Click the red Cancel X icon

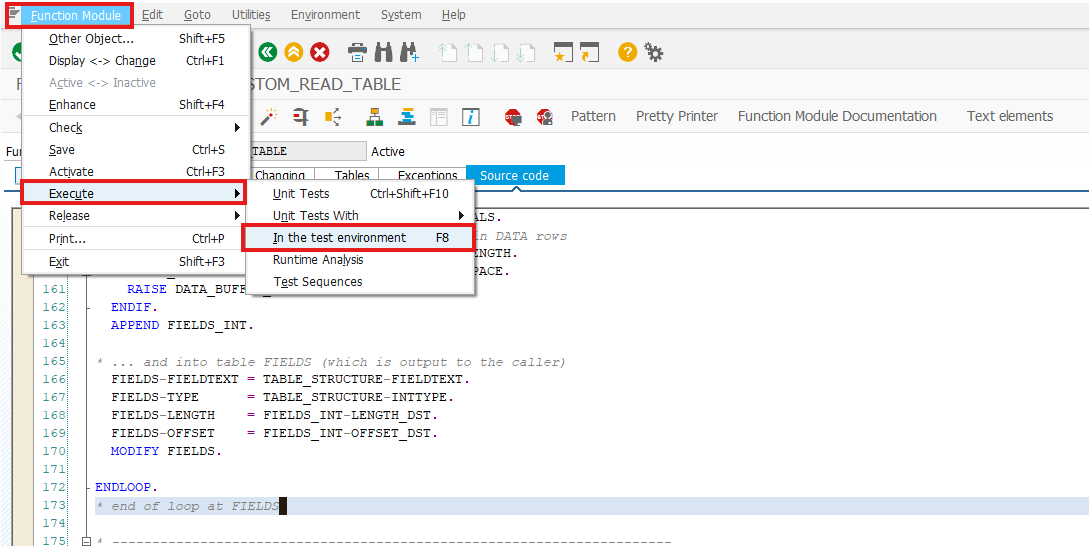point(319,52)
